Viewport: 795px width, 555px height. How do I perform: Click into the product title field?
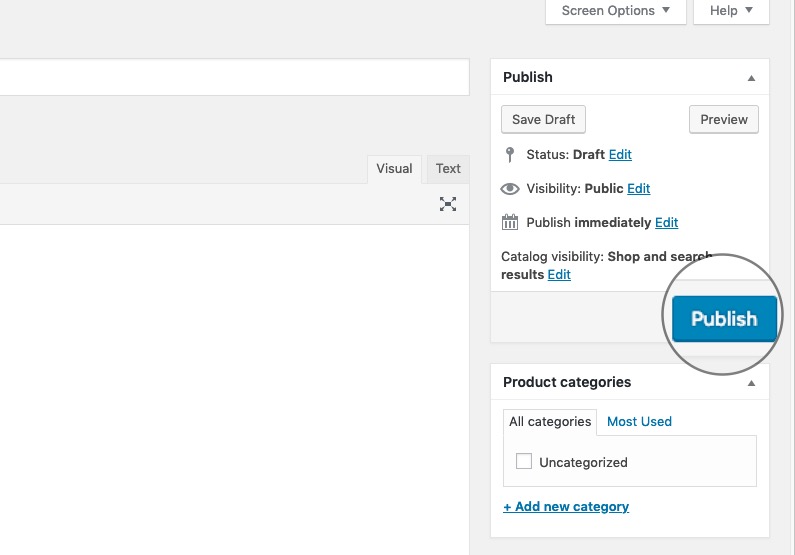(x=234, y=77)
